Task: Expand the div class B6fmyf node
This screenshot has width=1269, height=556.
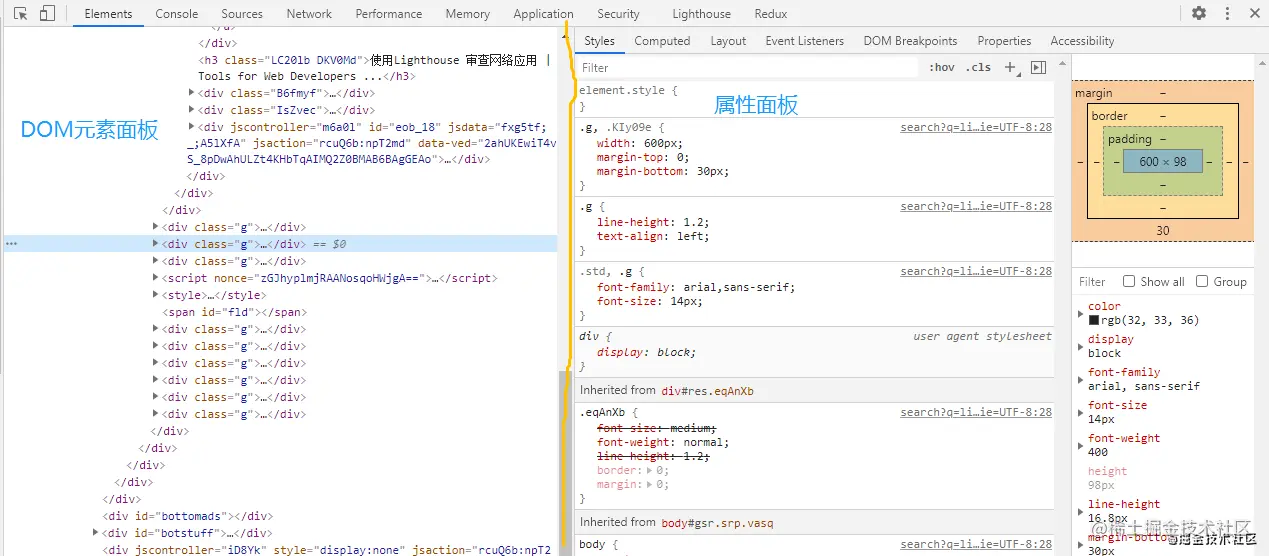Action: 191,93
